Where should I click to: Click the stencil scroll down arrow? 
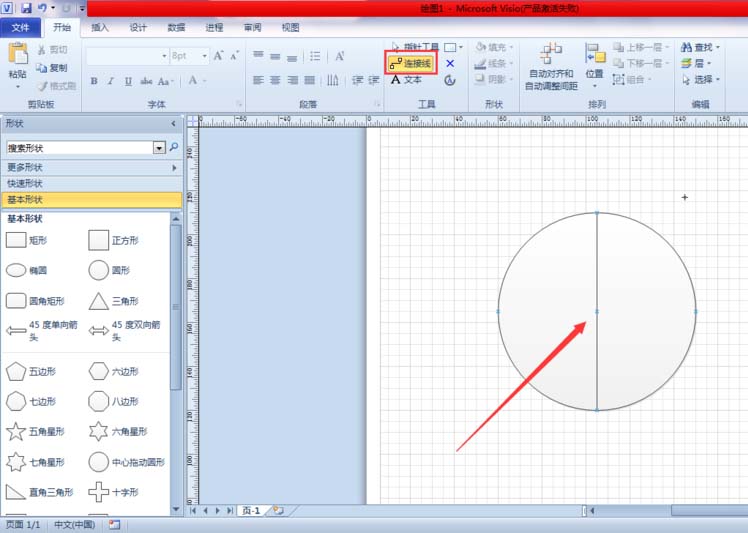(176, 509)
